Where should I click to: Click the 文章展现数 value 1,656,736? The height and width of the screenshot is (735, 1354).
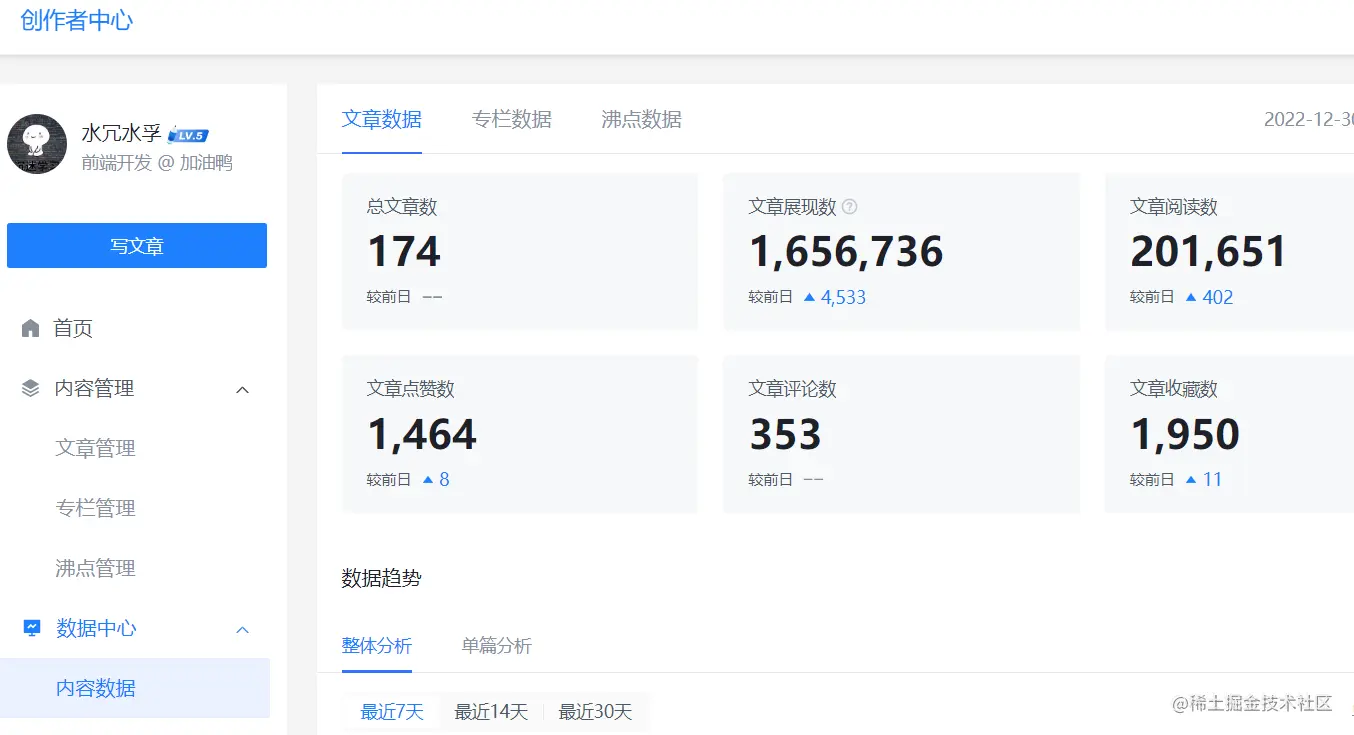pyautogui.click(x=846, y=251)
